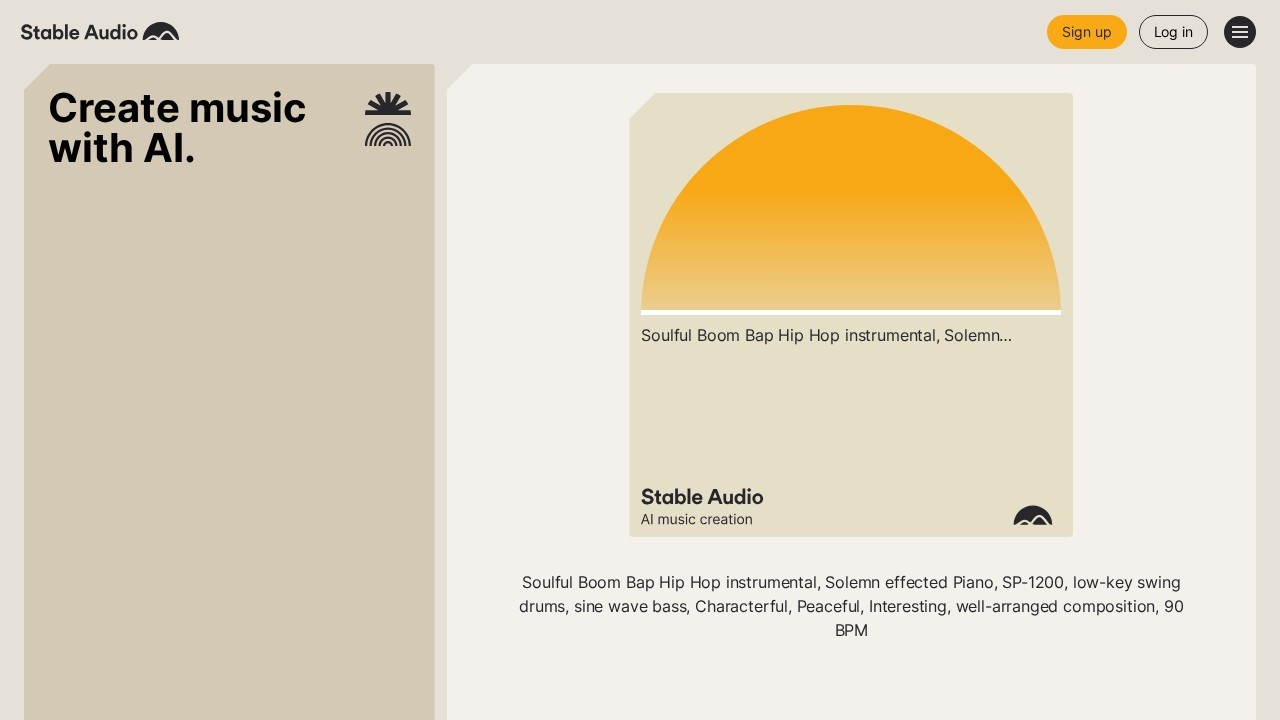The width and height of the screenshot is (1280, 720).
Task: Click the sunburst rainbow icon beside heading
Action: pyautogui.click(x=388, y=119)
